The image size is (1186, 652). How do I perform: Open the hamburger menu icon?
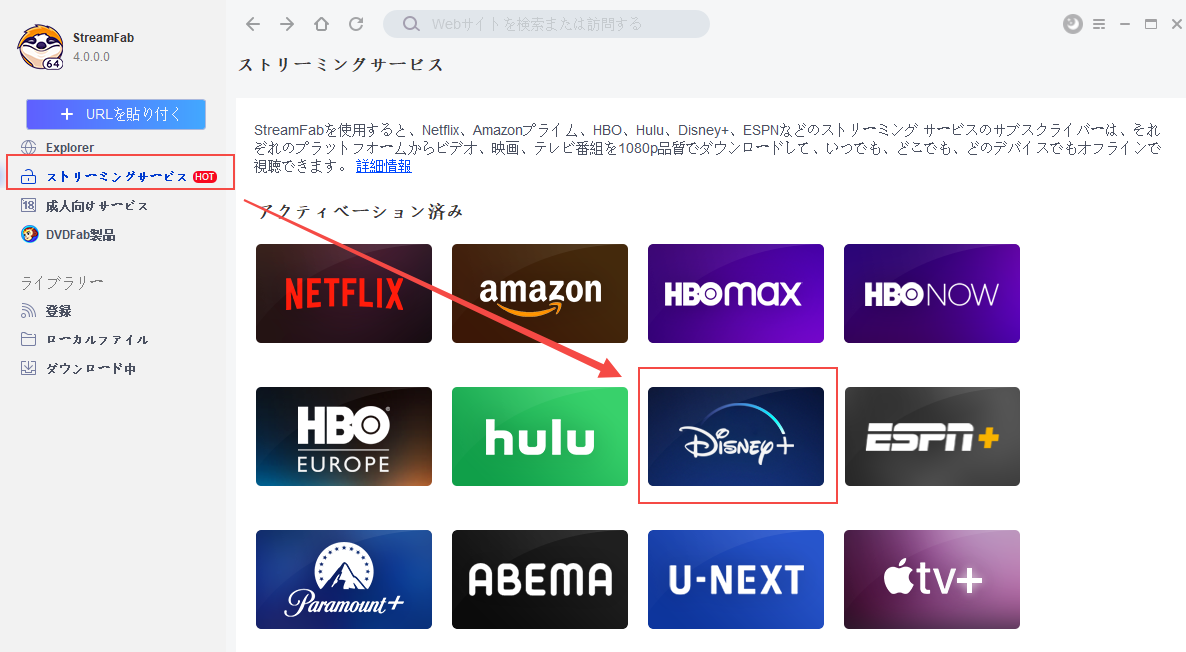coord(1099,24)
